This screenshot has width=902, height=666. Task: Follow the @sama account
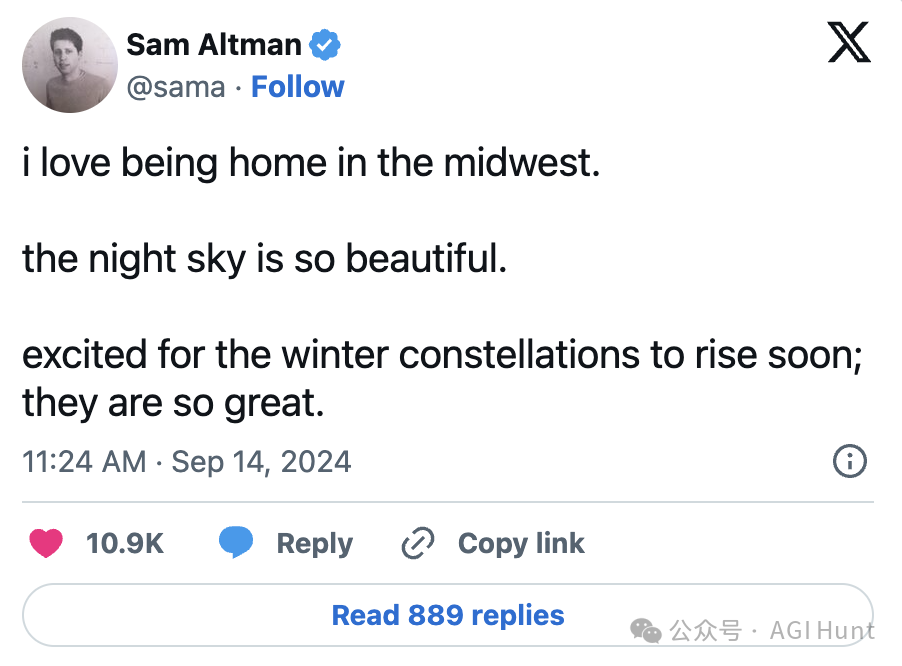pos(297,87)
